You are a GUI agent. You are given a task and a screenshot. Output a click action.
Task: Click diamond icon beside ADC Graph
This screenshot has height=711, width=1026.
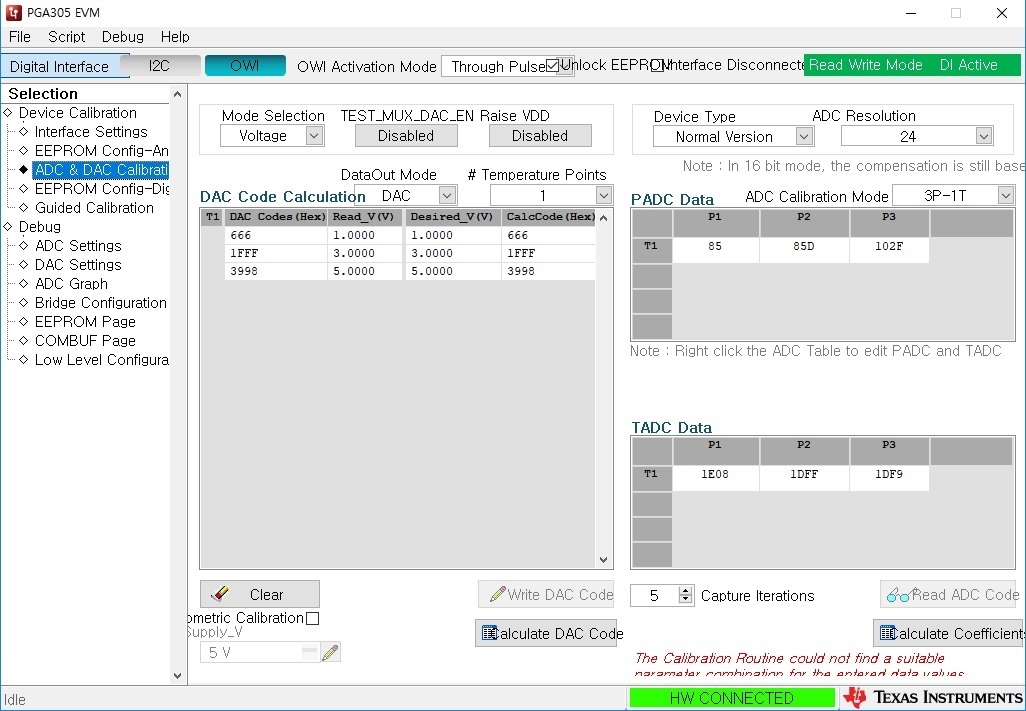click(24, 283)
